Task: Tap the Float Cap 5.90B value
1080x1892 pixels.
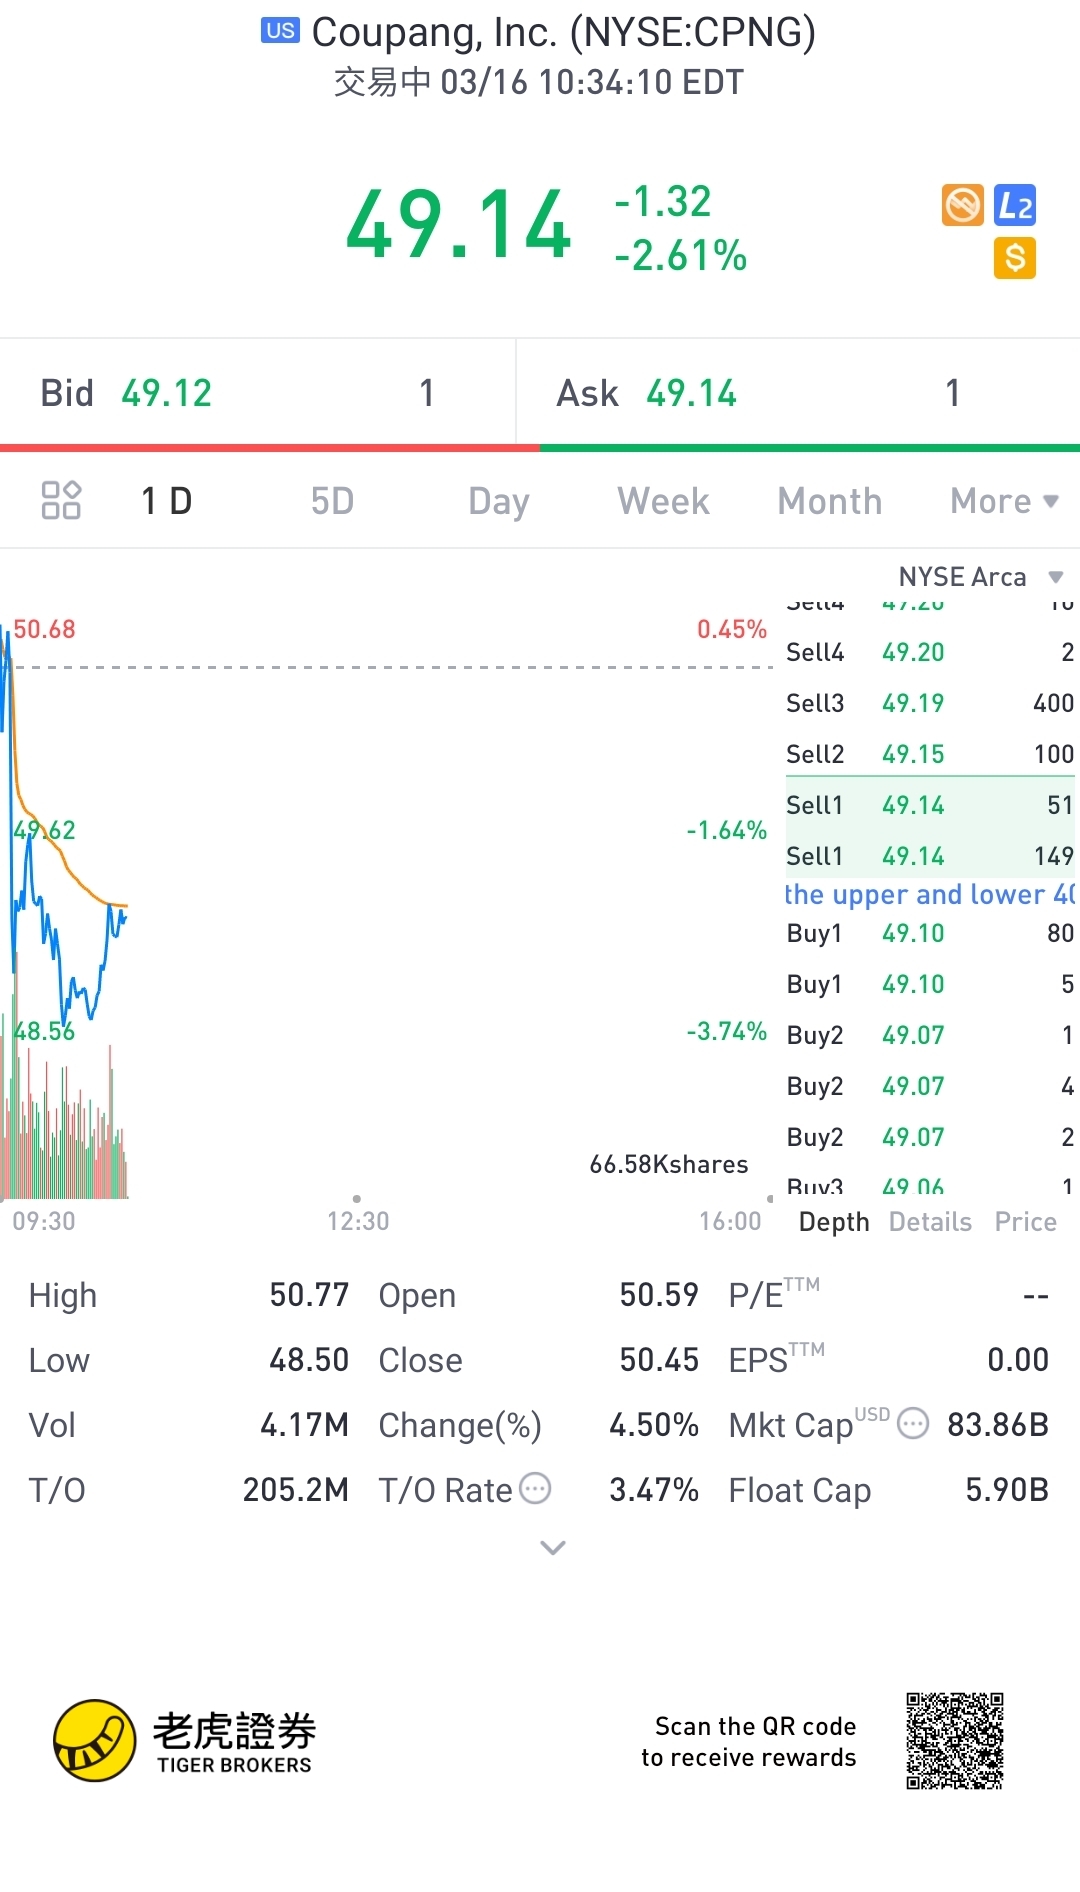Action: coord(1007,1490)
